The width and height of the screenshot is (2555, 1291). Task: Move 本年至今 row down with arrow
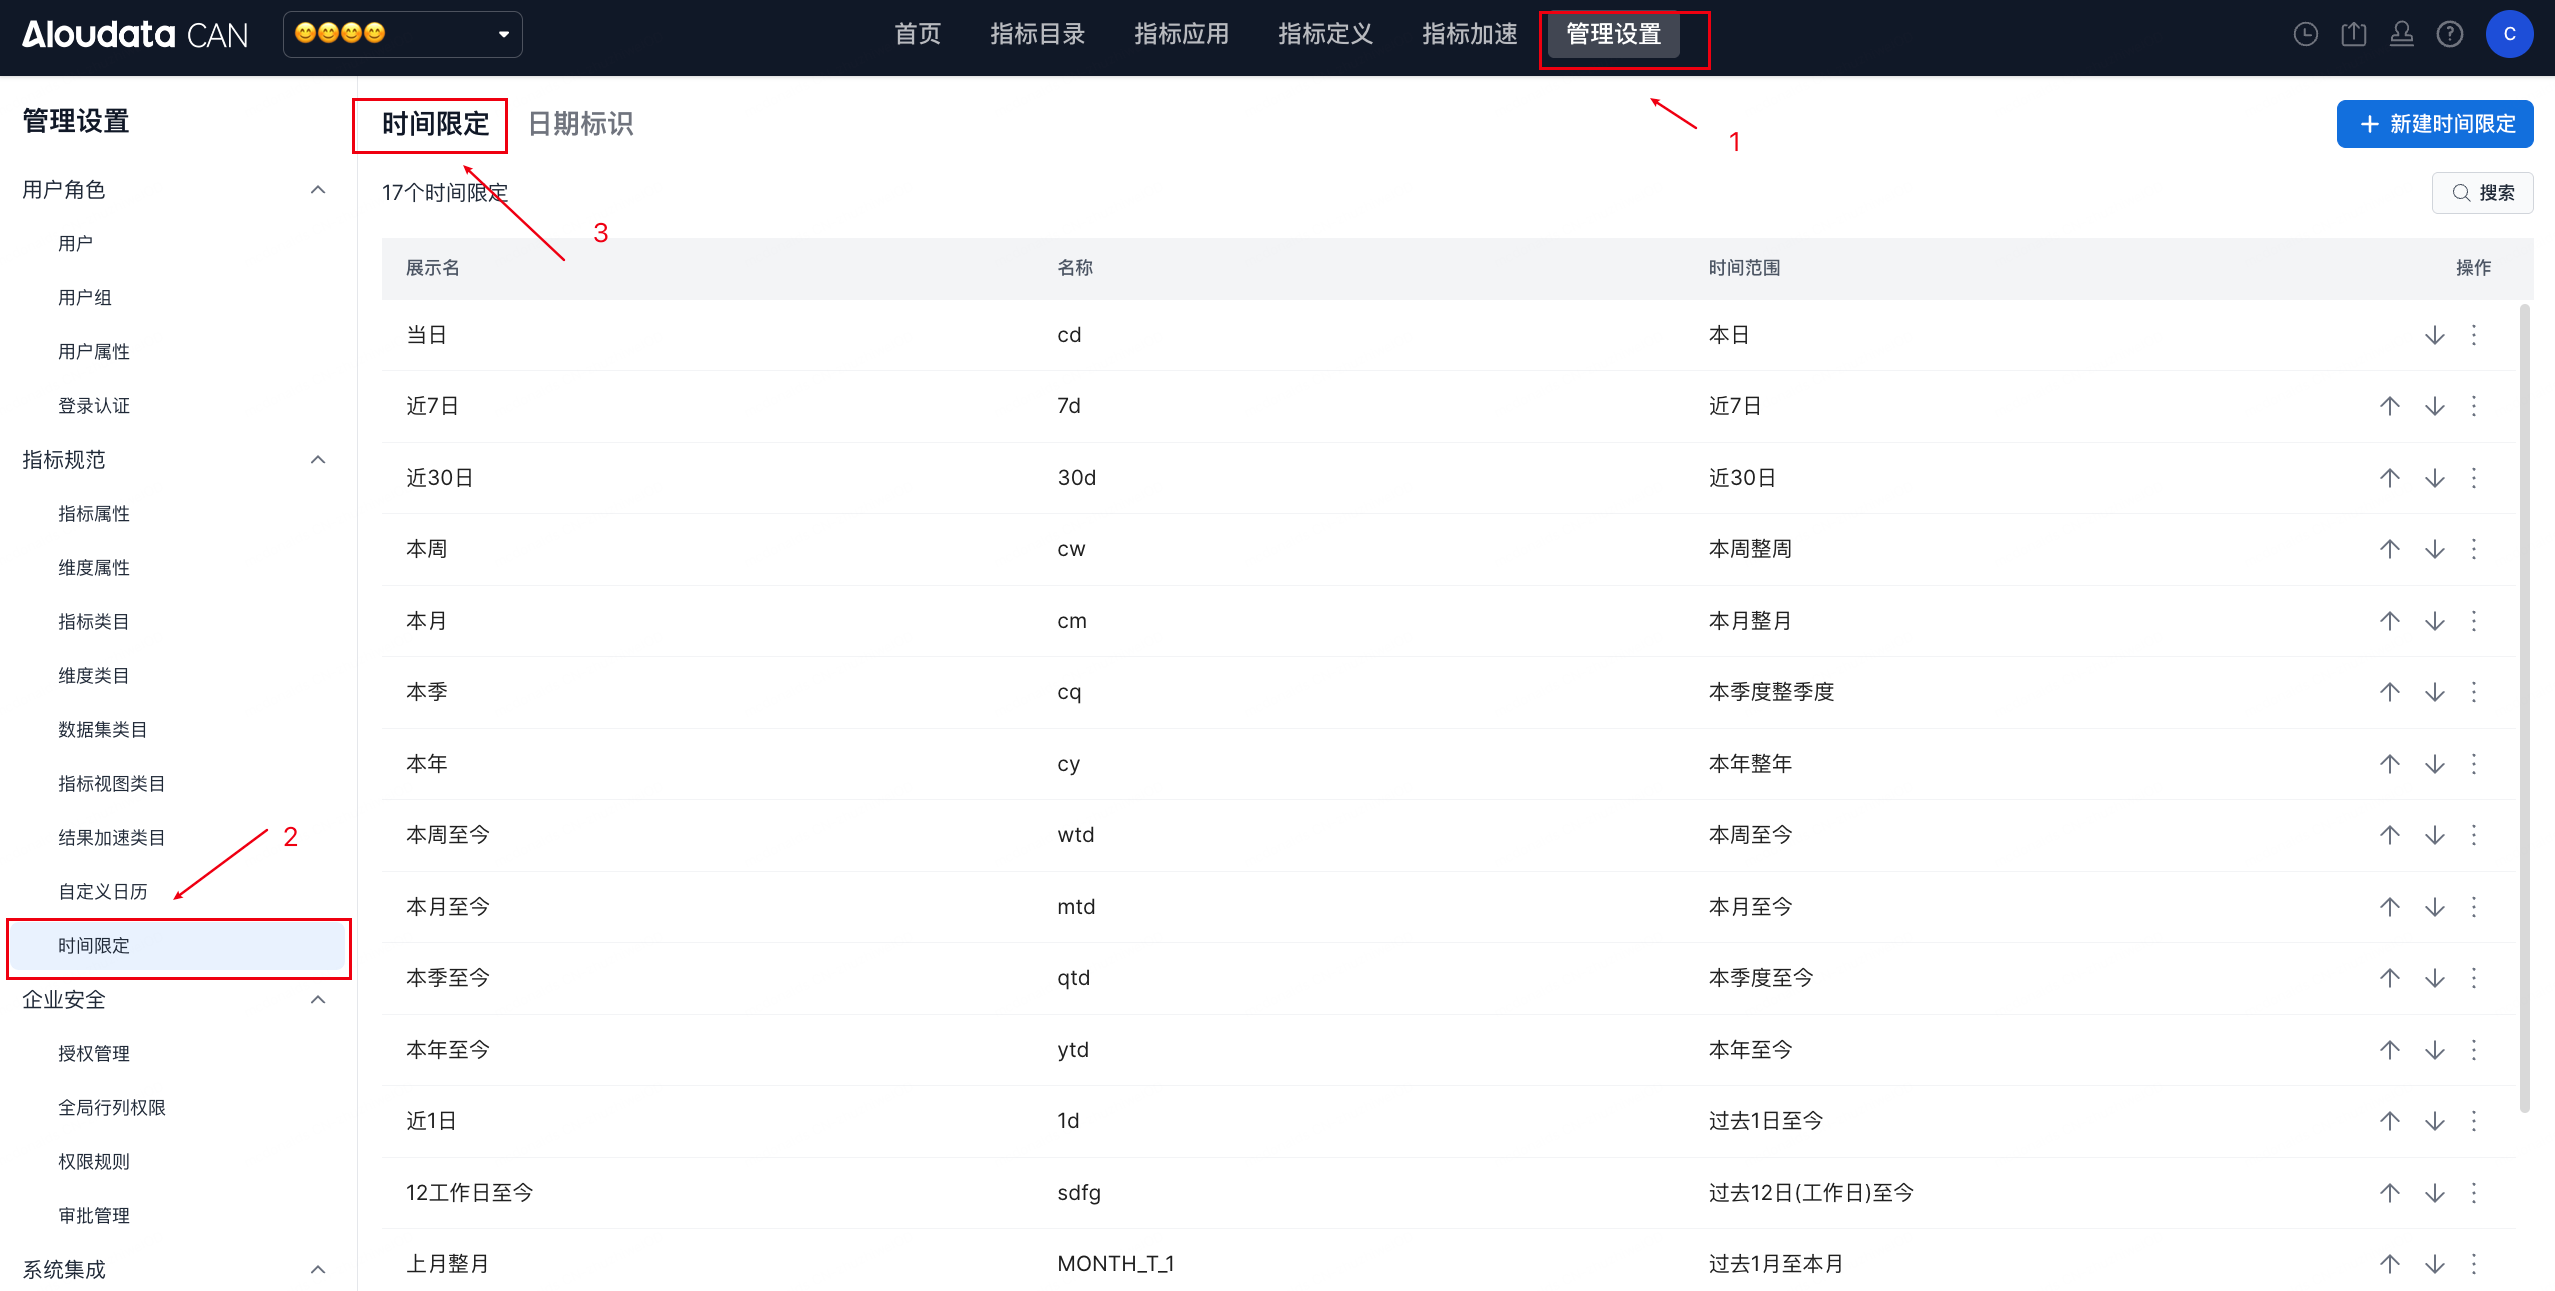(2434, 1050)
